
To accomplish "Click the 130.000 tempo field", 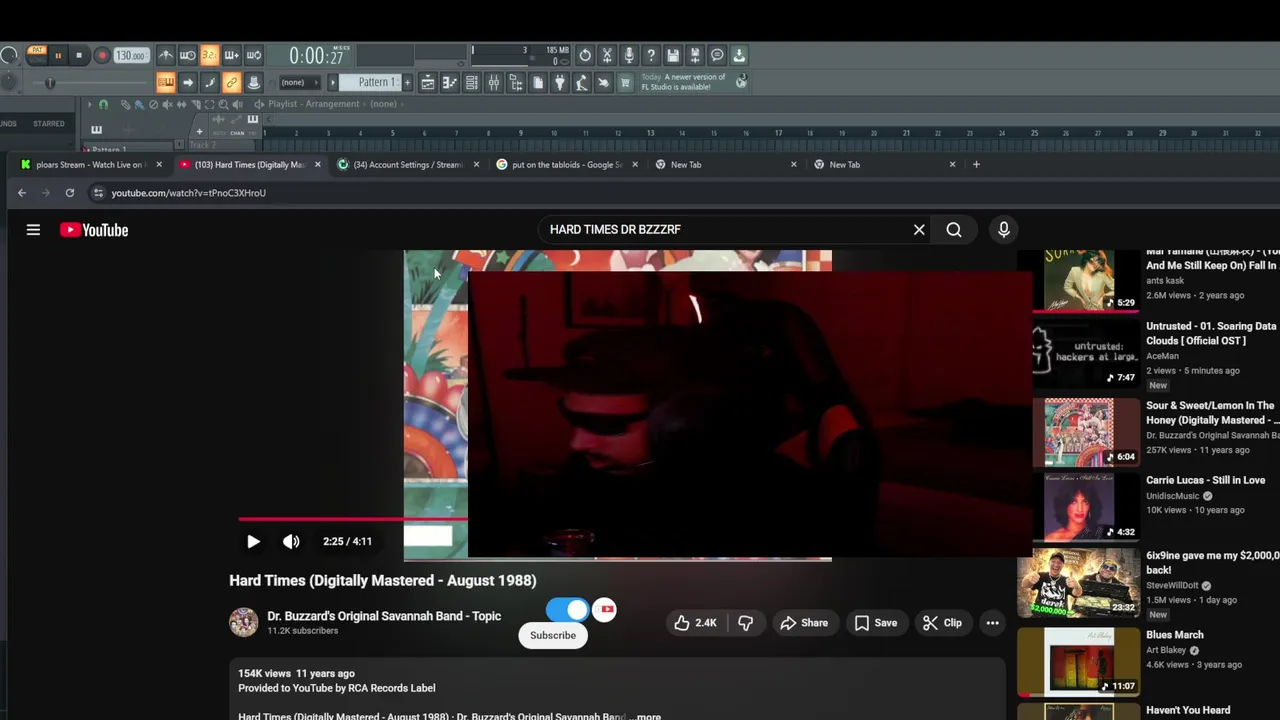I will coord(130,56).
